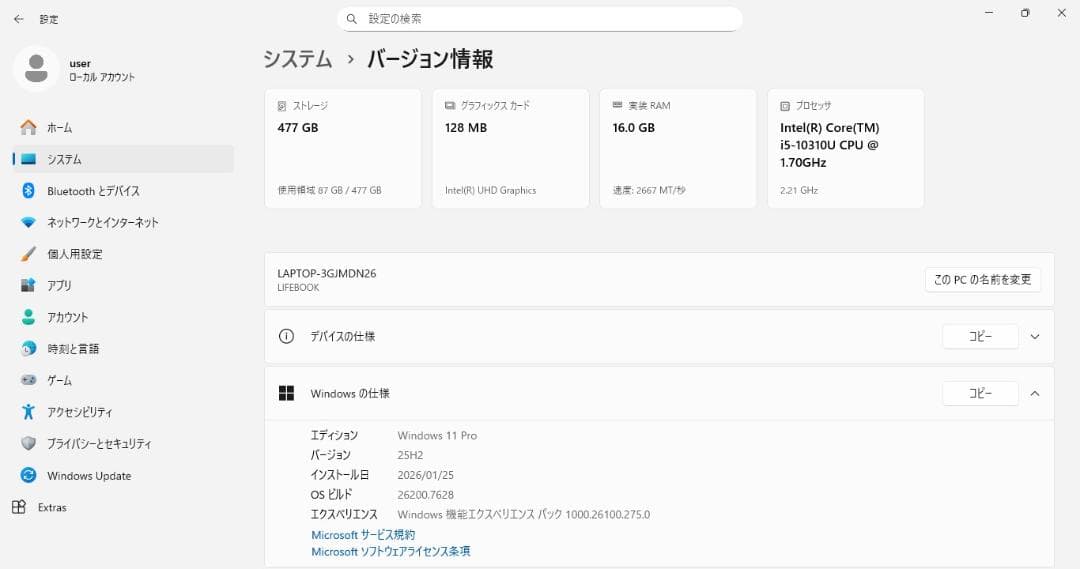This screenshot has width=1080, height=569.
Task: Click the back arrow icon
Action: pos(19,19)
